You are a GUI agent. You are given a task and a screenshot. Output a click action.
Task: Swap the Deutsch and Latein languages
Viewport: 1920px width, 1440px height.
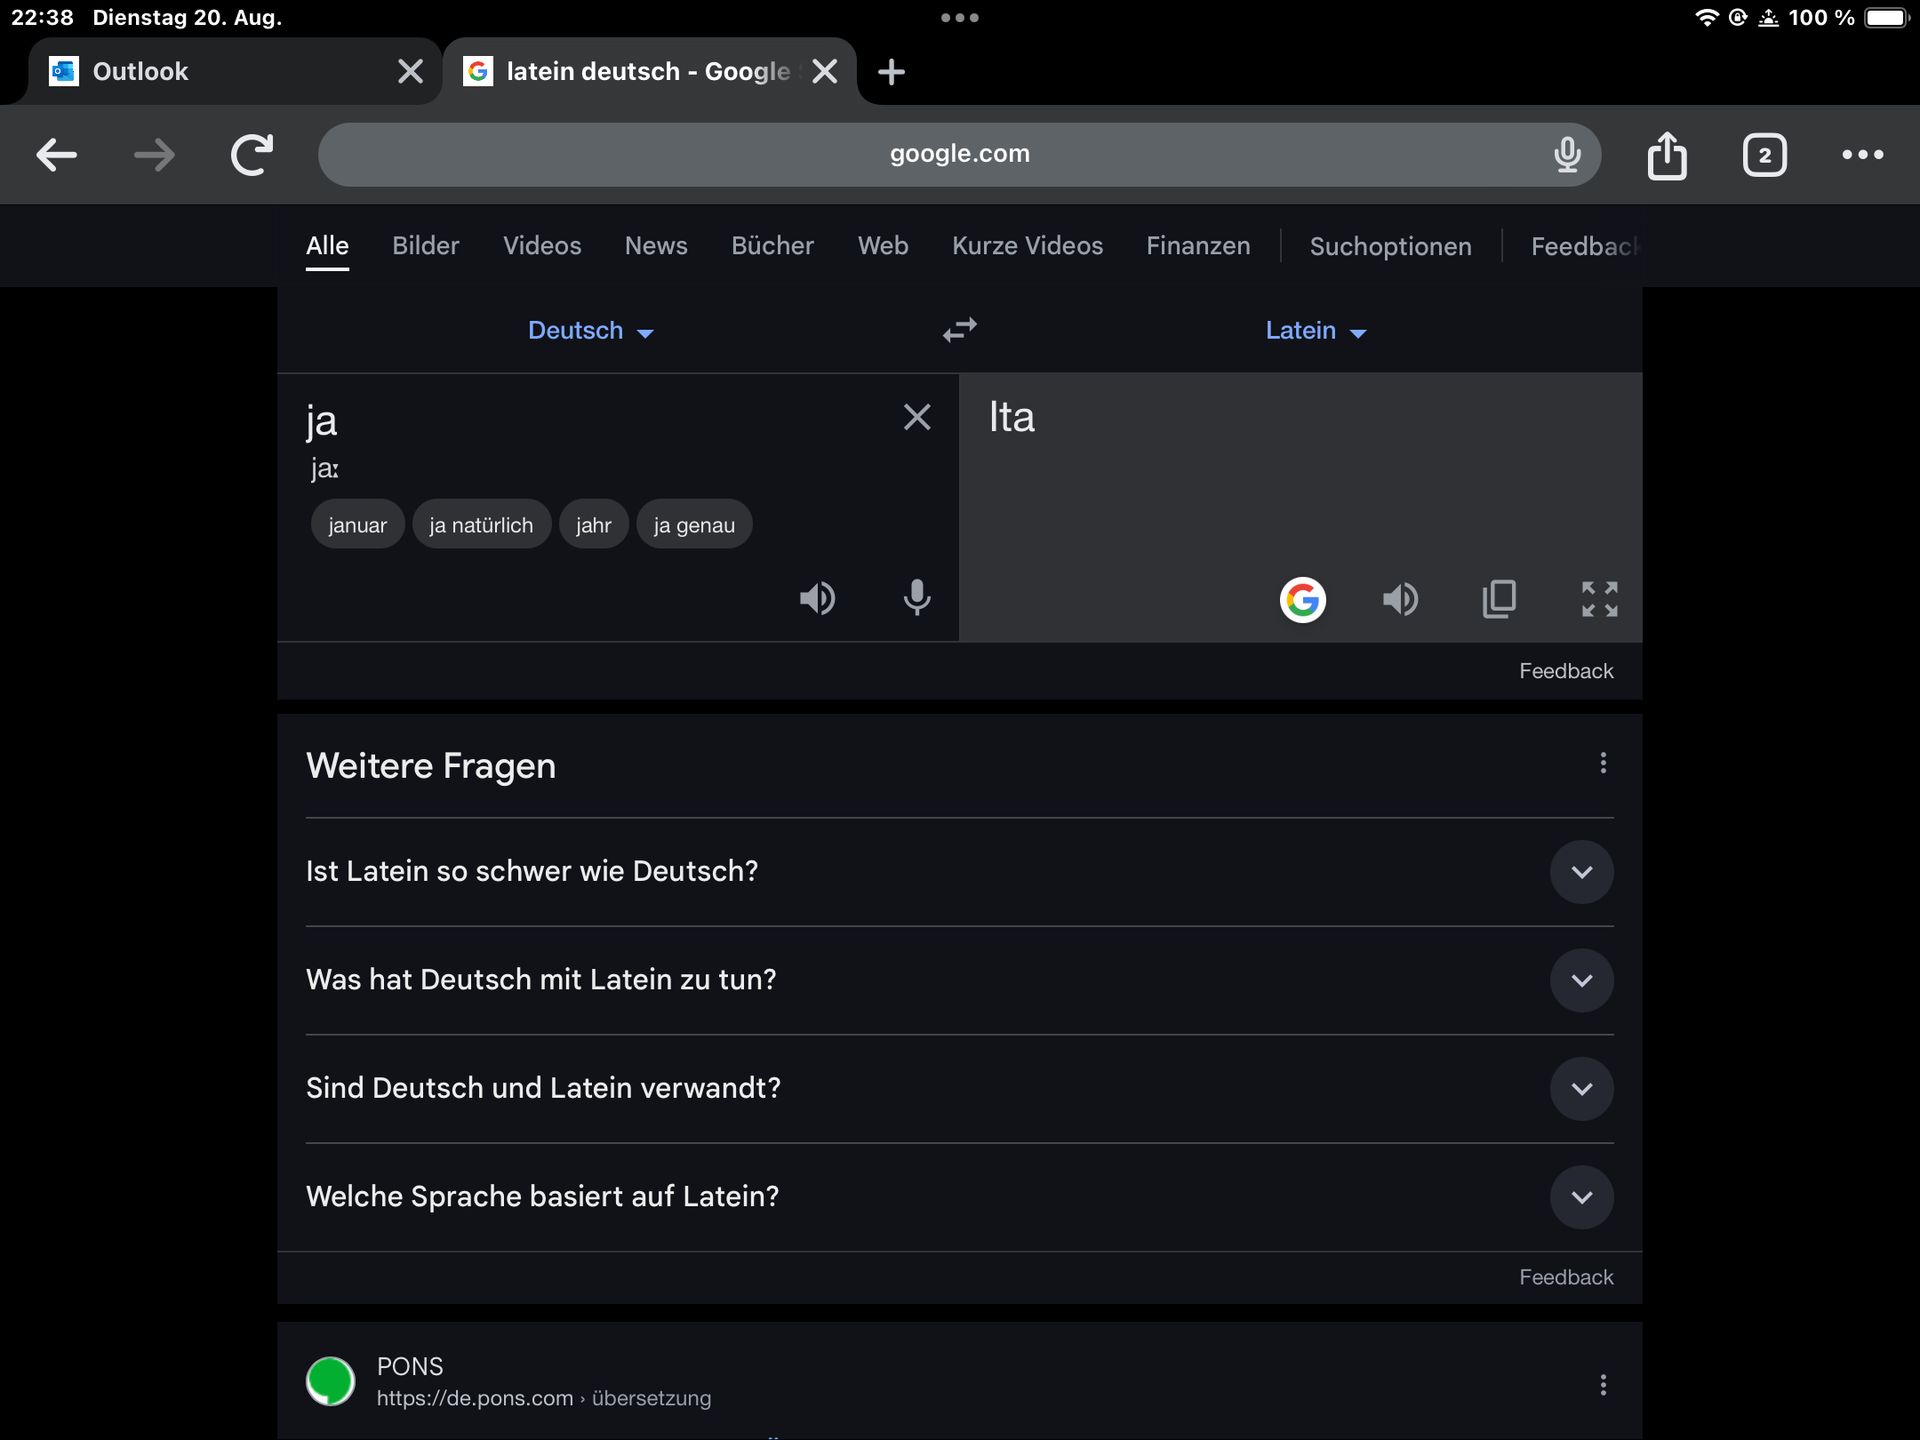click(x=959, y=330)
